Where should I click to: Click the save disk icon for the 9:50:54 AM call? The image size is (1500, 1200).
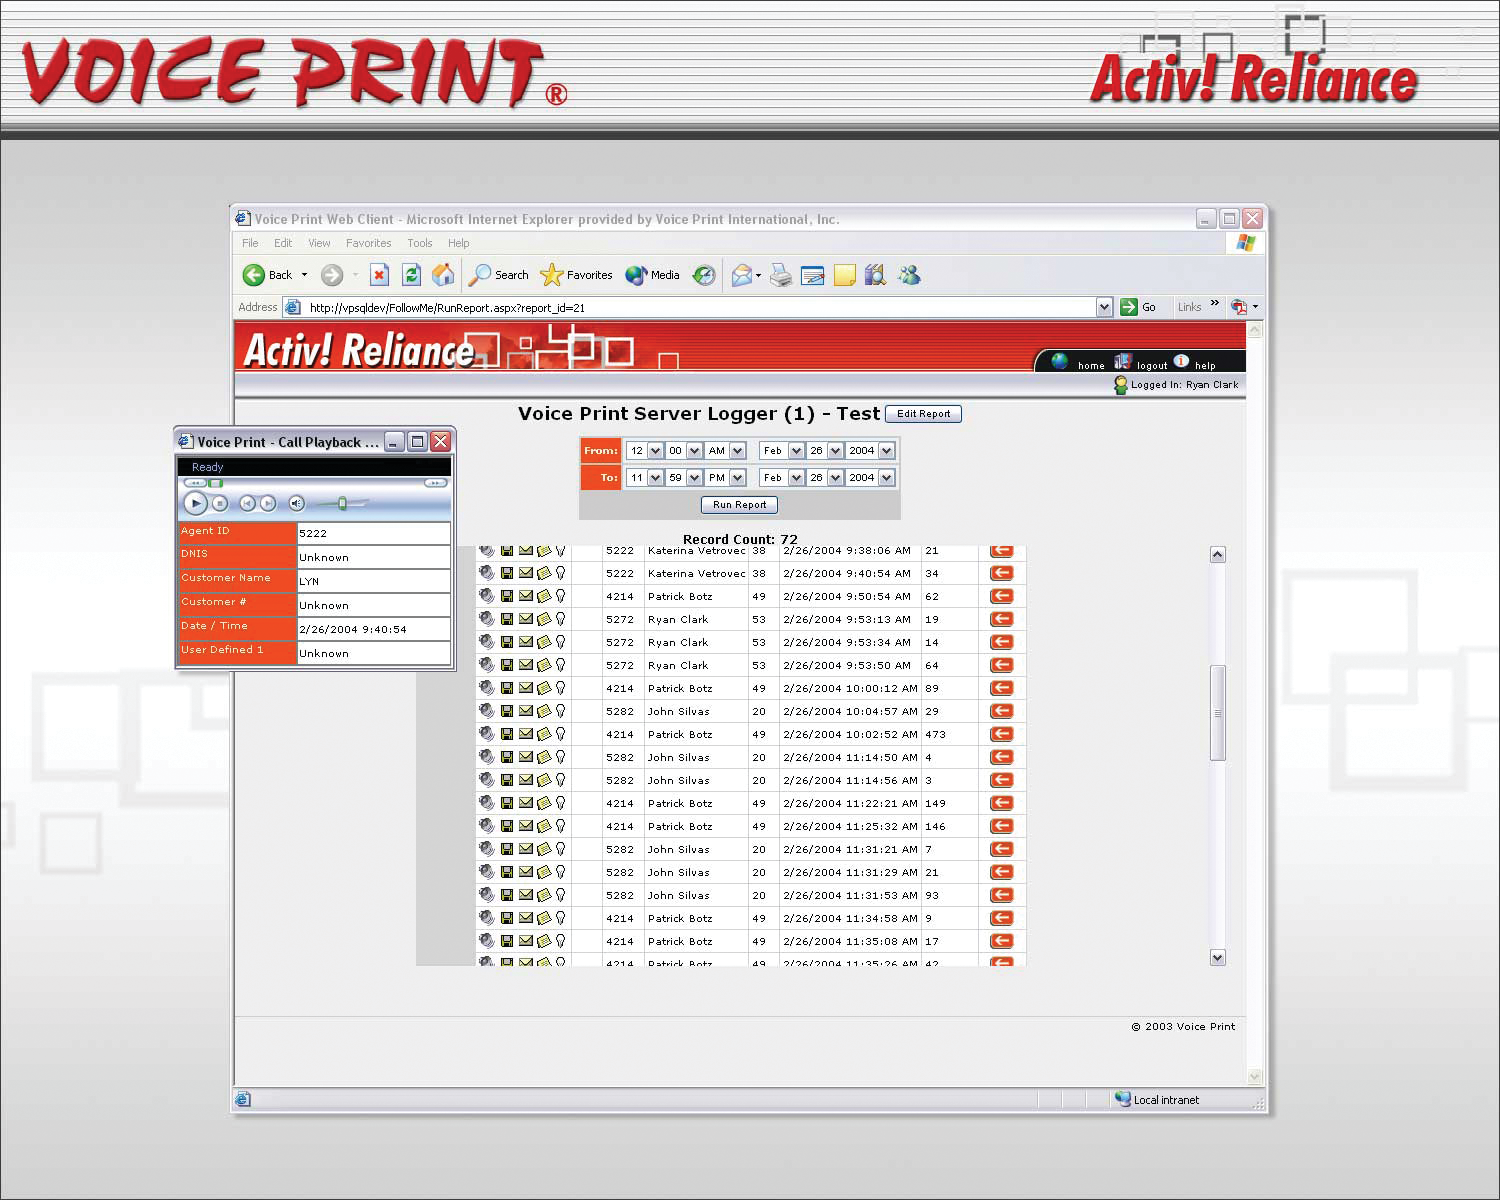507,597
